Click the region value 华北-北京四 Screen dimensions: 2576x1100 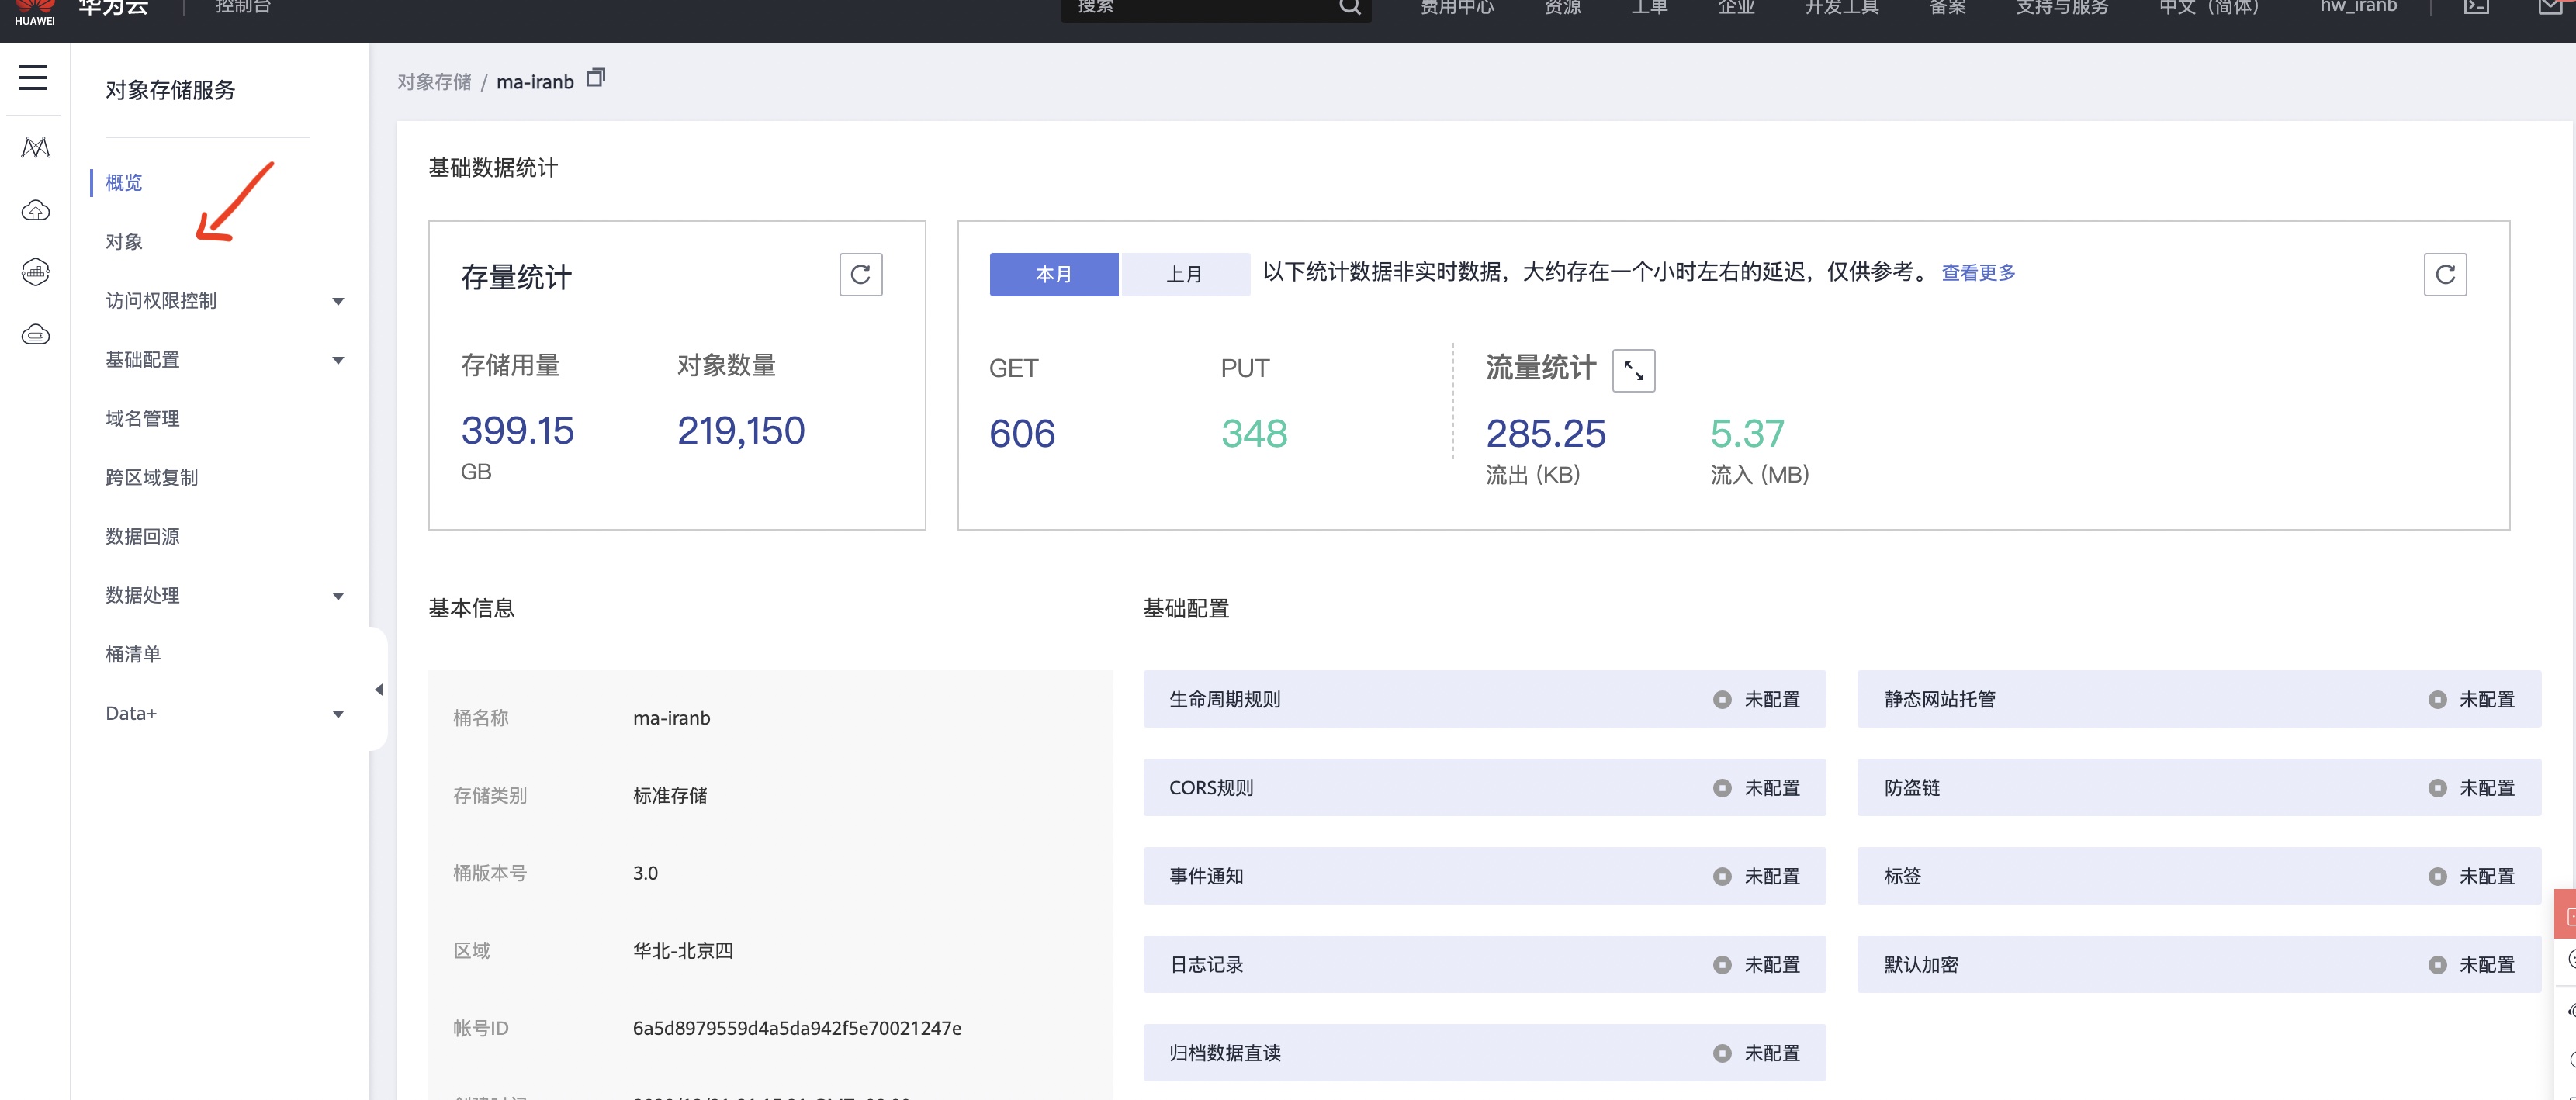683,950
